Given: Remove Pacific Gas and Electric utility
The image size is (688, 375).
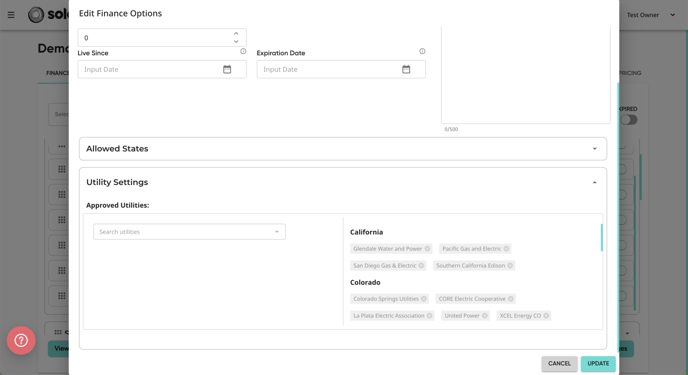Looking at the screenshot, I should coord(506,249).
